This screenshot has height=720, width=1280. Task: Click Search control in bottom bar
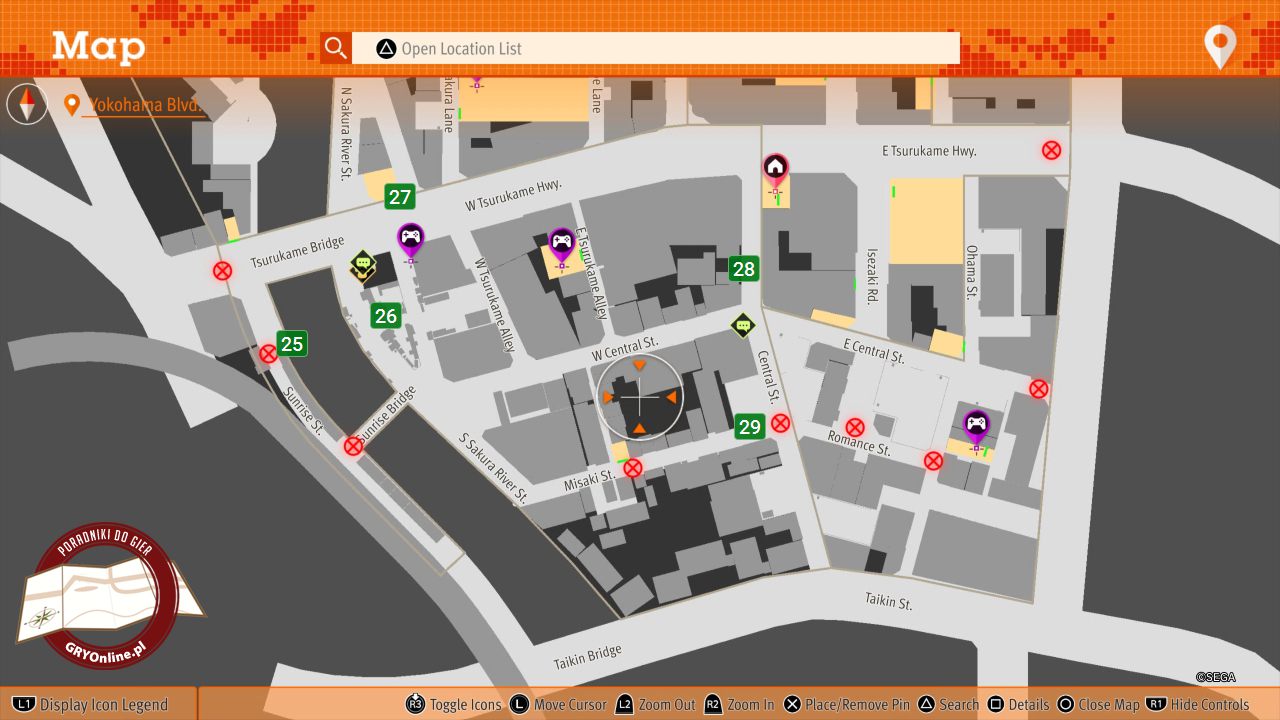pyautogui.click(x=948, y=705)
